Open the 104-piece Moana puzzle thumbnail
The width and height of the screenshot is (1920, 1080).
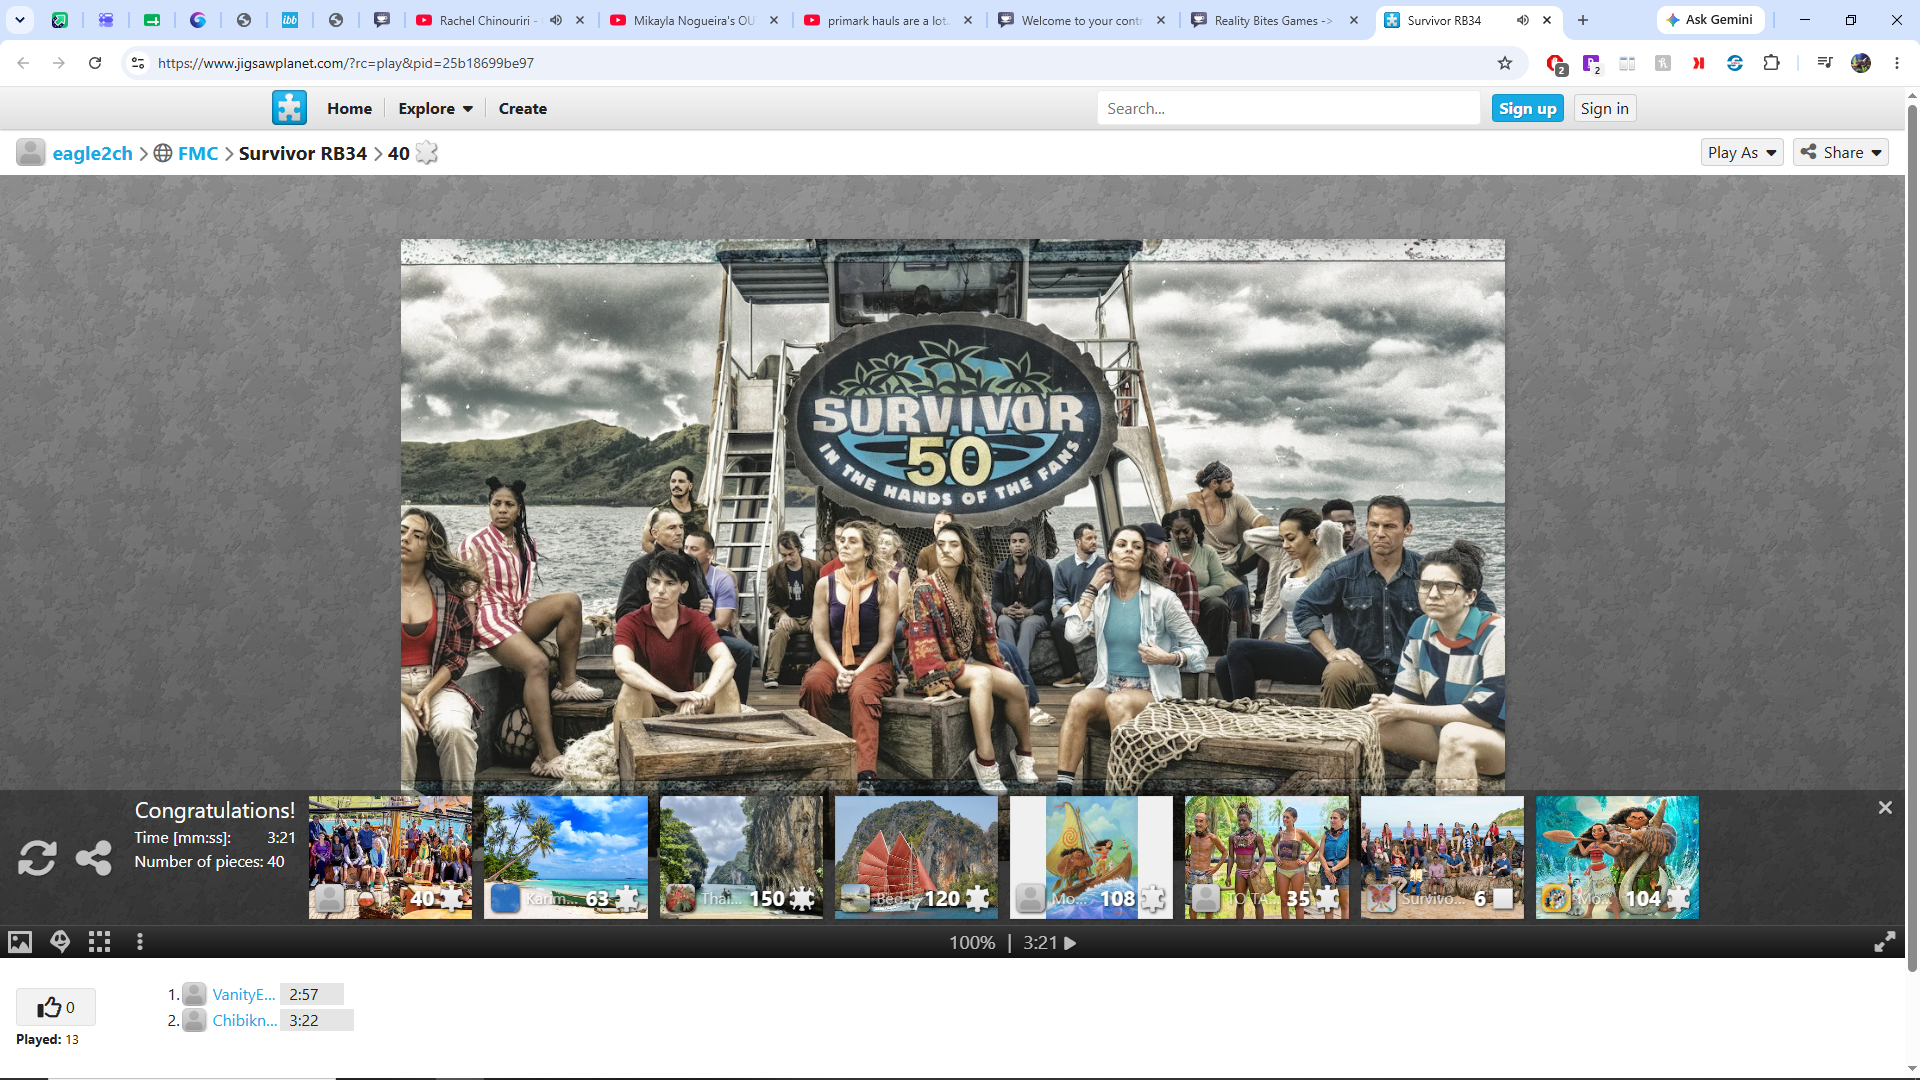(x=1617, y=857)
